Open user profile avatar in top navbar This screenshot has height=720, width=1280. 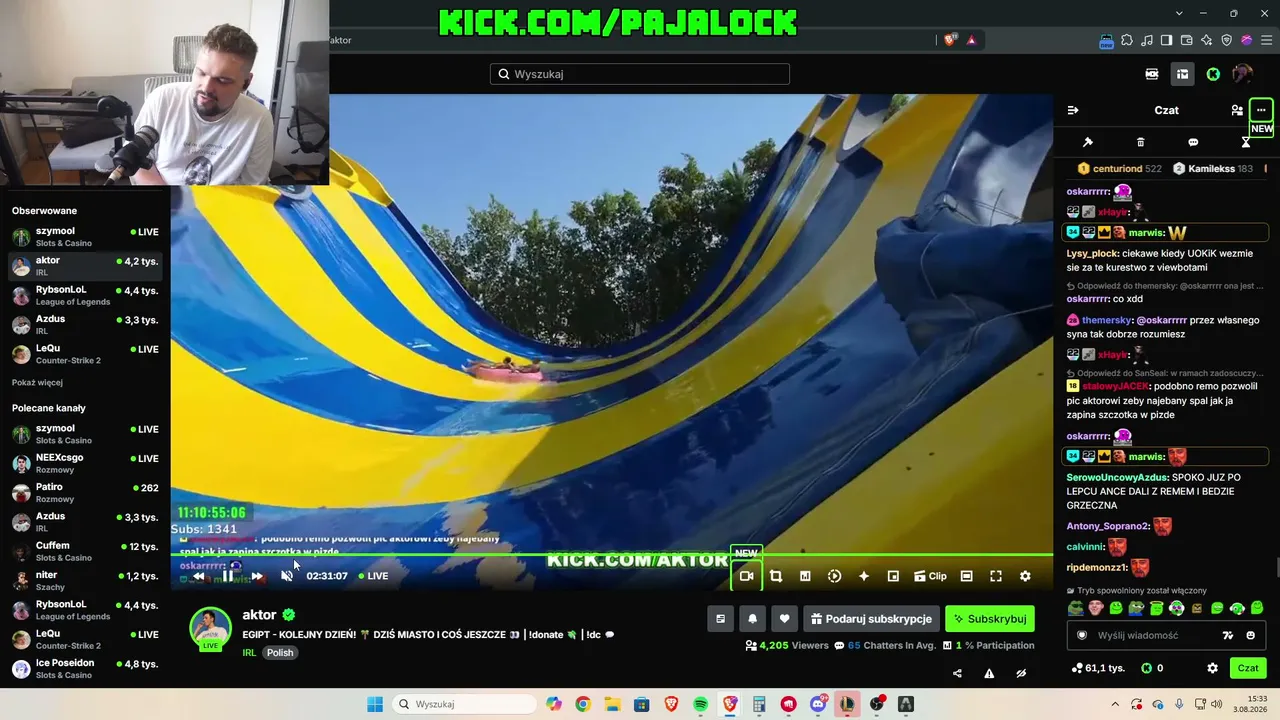[1243, 74]
